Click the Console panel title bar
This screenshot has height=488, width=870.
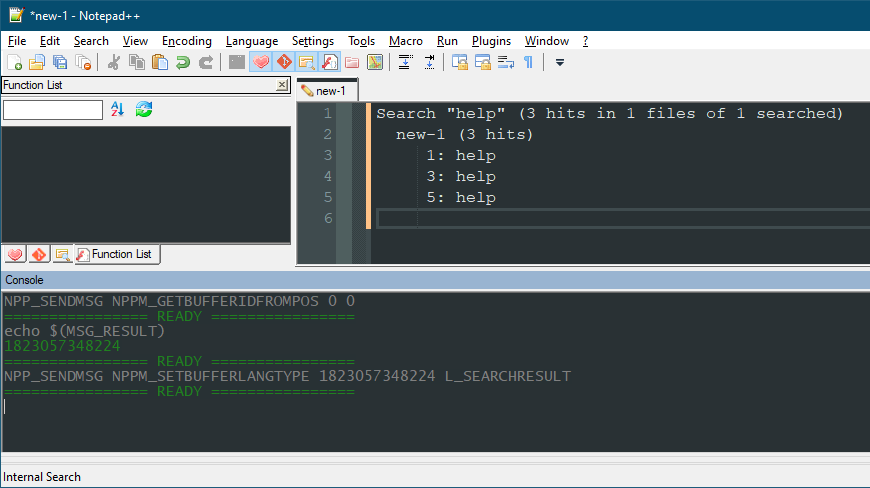coord(435,280)
